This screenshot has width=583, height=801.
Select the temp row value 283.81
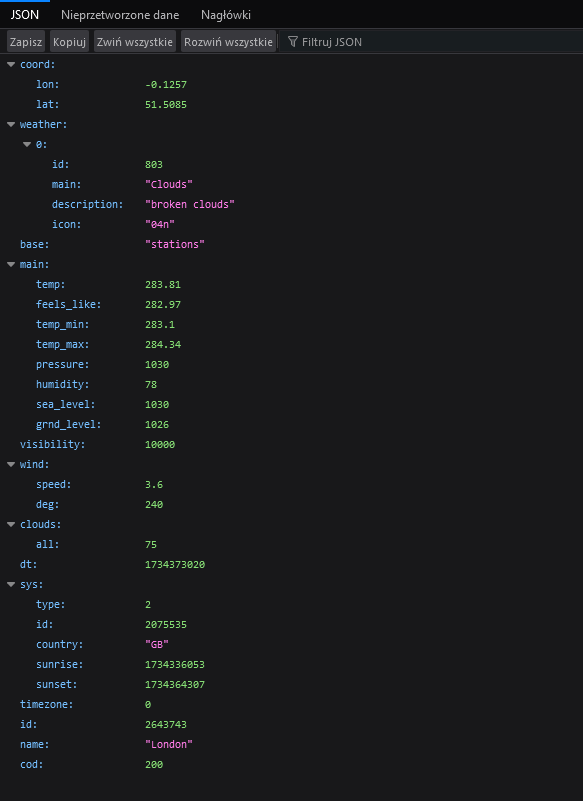(163, 285)
